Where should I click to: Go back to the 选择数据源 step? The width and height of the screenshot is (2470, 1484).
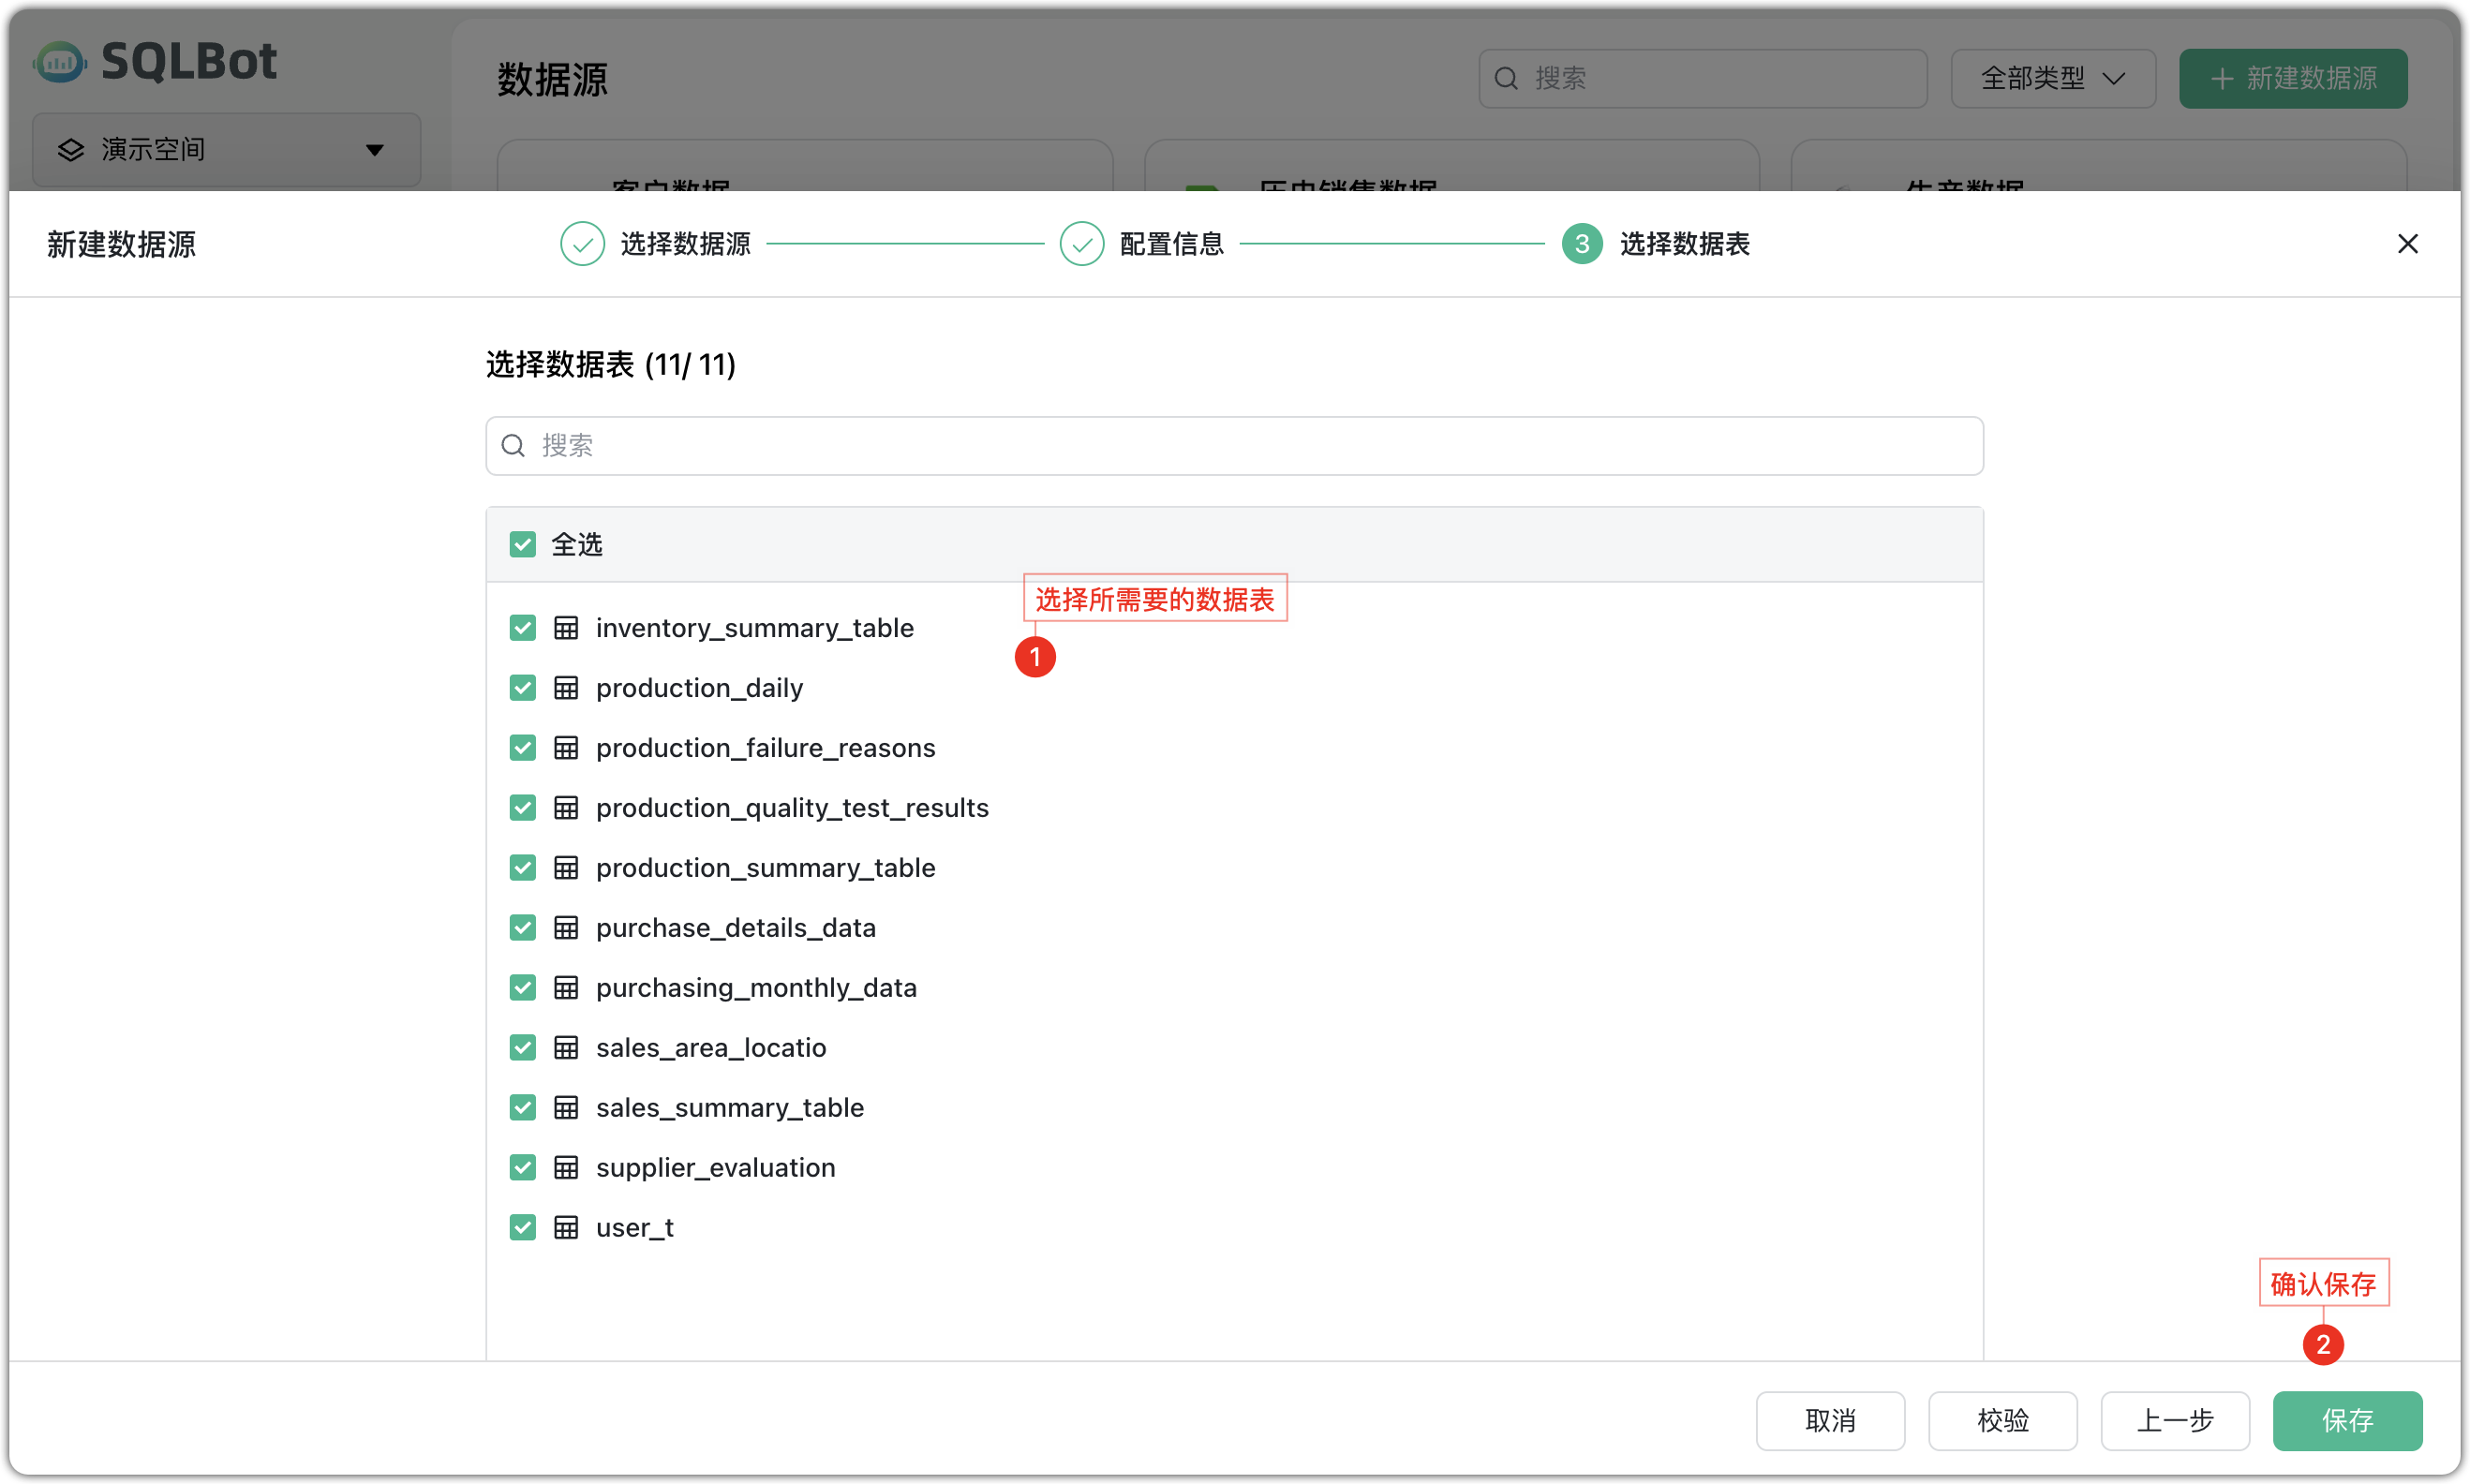point(684,243)
